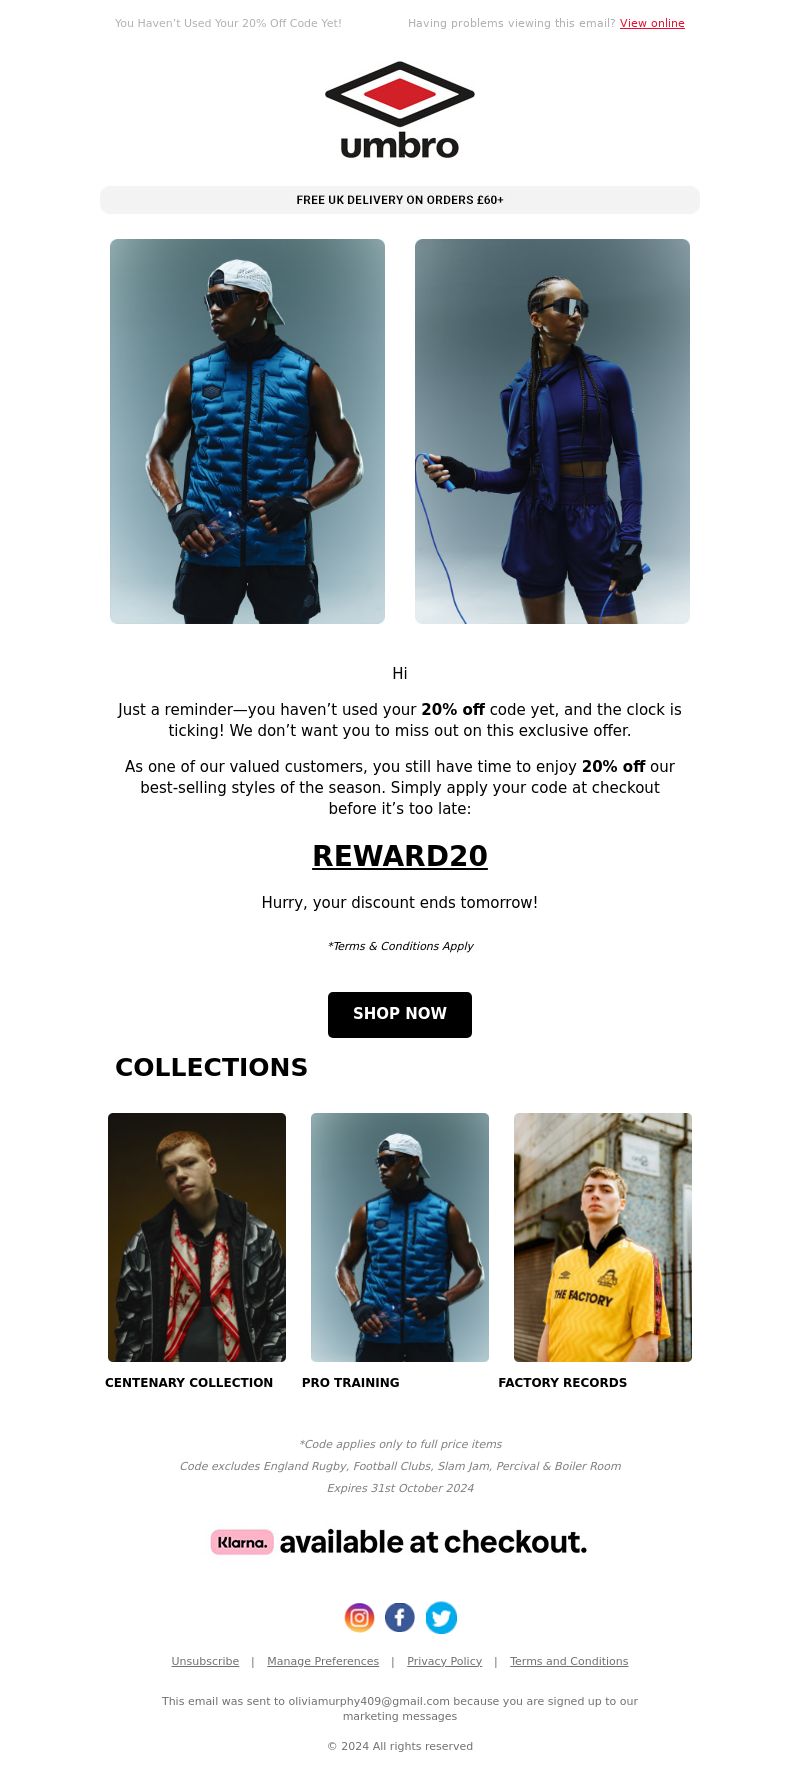Open the Instagram social icon
Viewport: 800px width, 1785px height.
click(x=359, y=1617)
